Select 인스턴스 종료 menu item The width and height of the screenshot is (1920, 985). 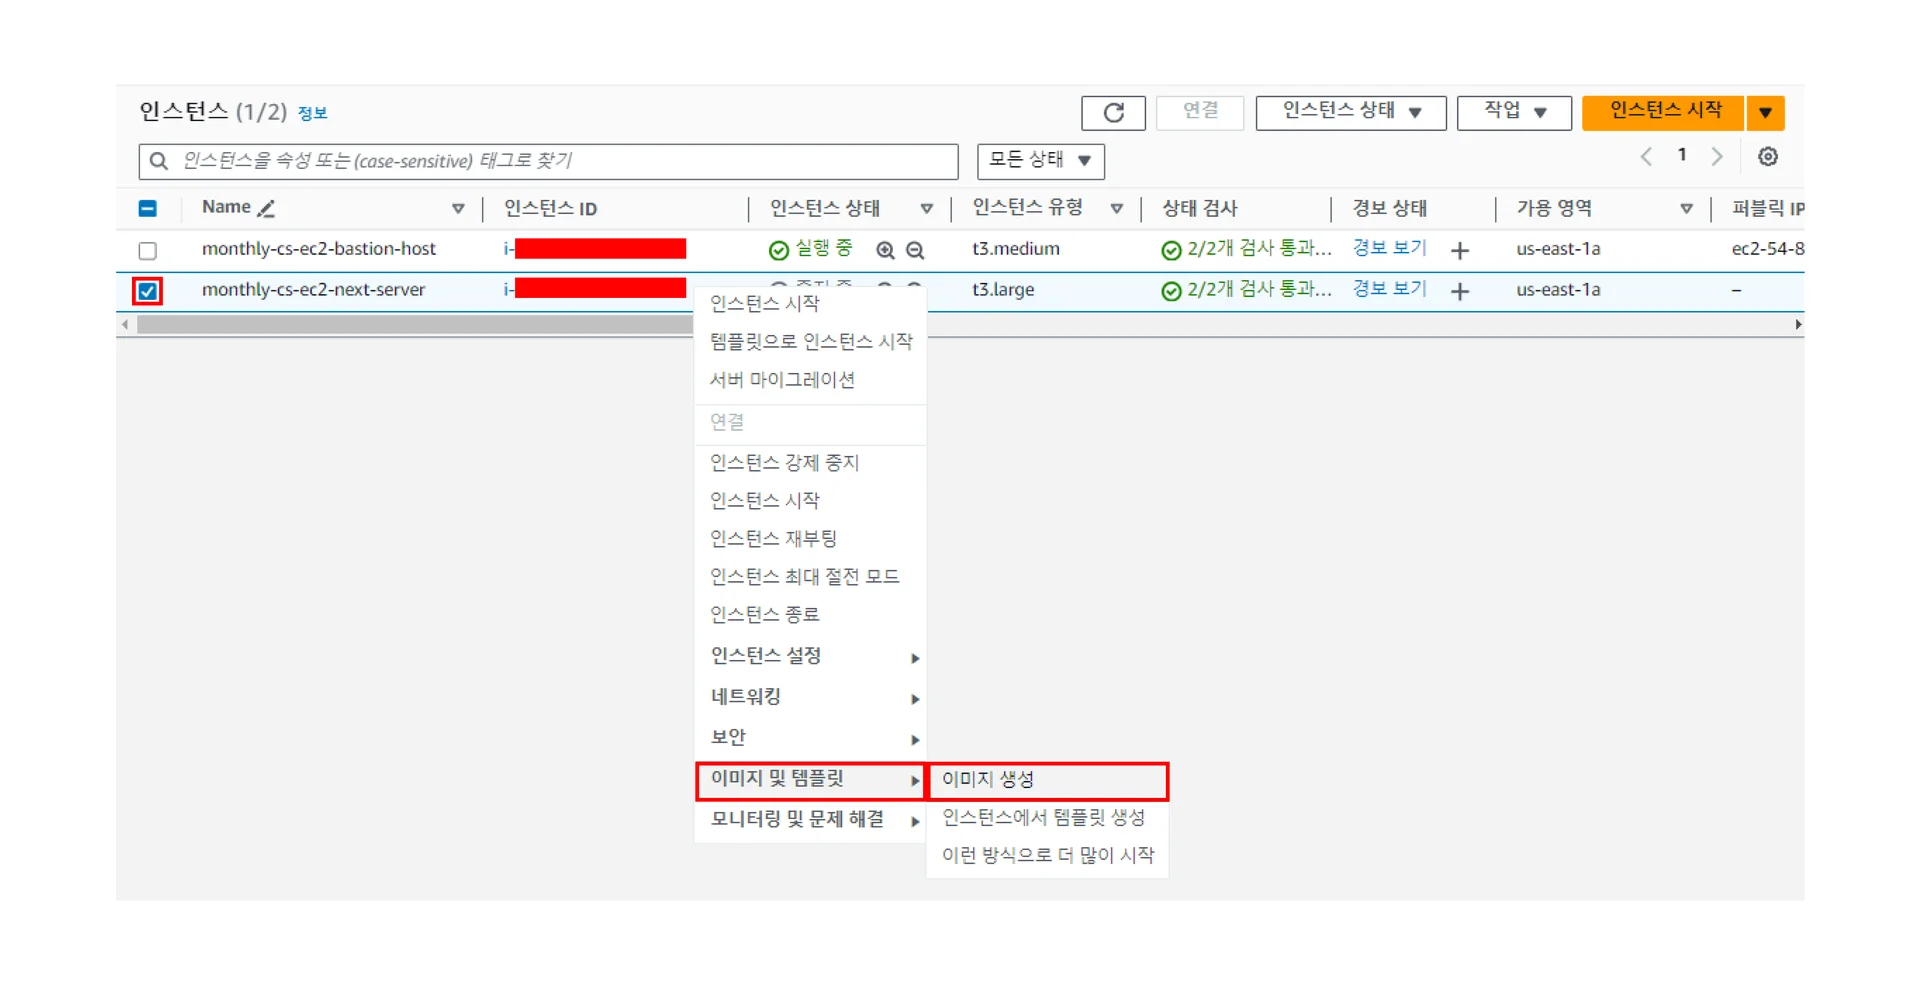coord(810,615)
